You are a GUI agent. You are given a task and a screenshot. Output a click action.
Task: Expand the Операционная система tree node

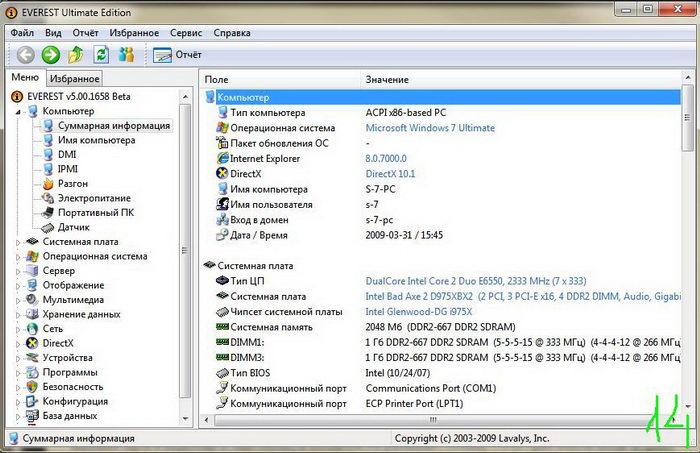tap(18, 257)
